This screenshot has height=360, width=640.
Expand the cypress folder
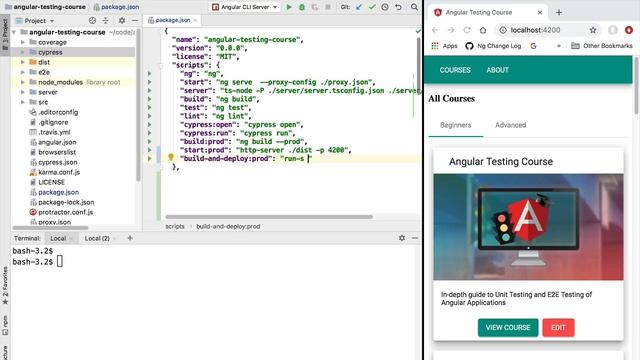coord(23,52)
